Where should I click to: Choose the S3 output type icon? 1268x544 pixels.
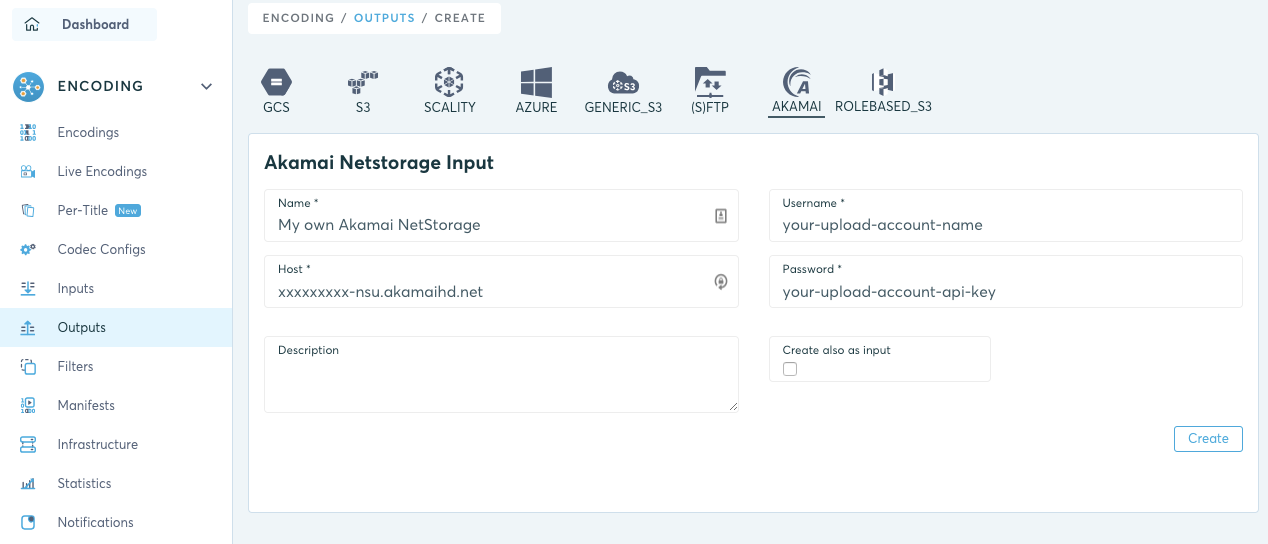[x=362, y=82]
